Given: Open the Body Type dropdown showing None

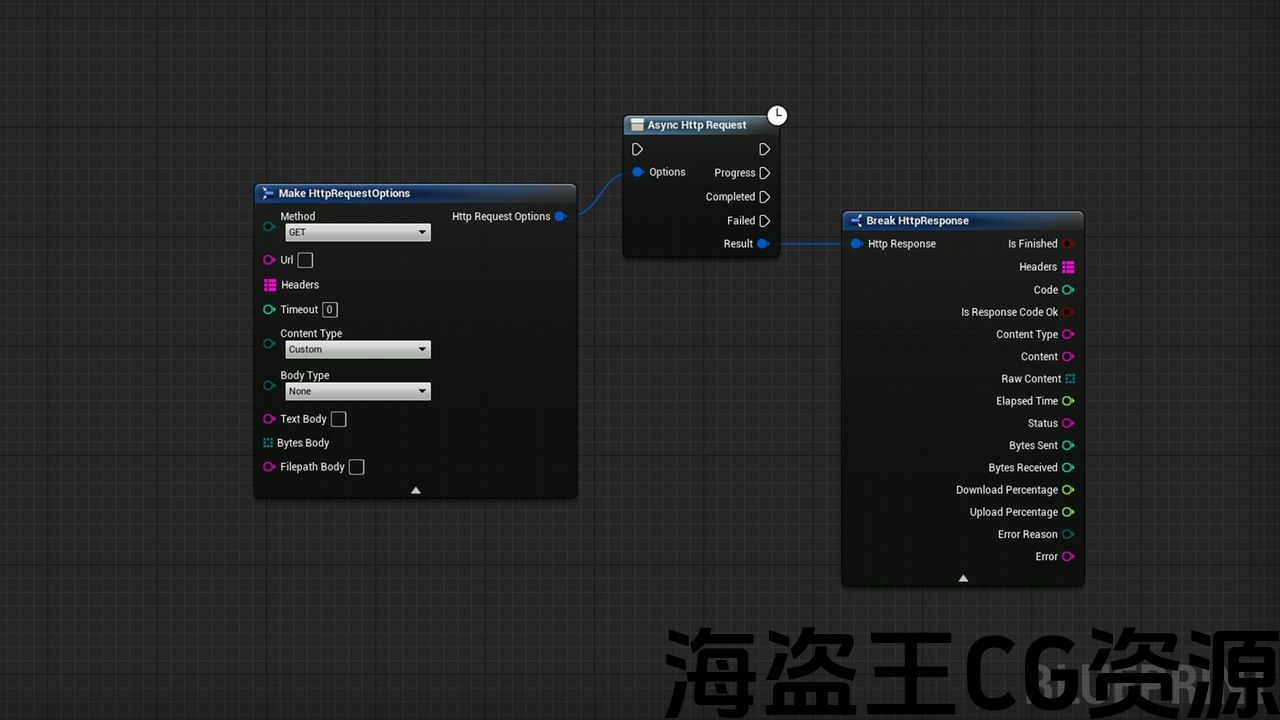Looking at the screenshot, I should pos(357,392).
